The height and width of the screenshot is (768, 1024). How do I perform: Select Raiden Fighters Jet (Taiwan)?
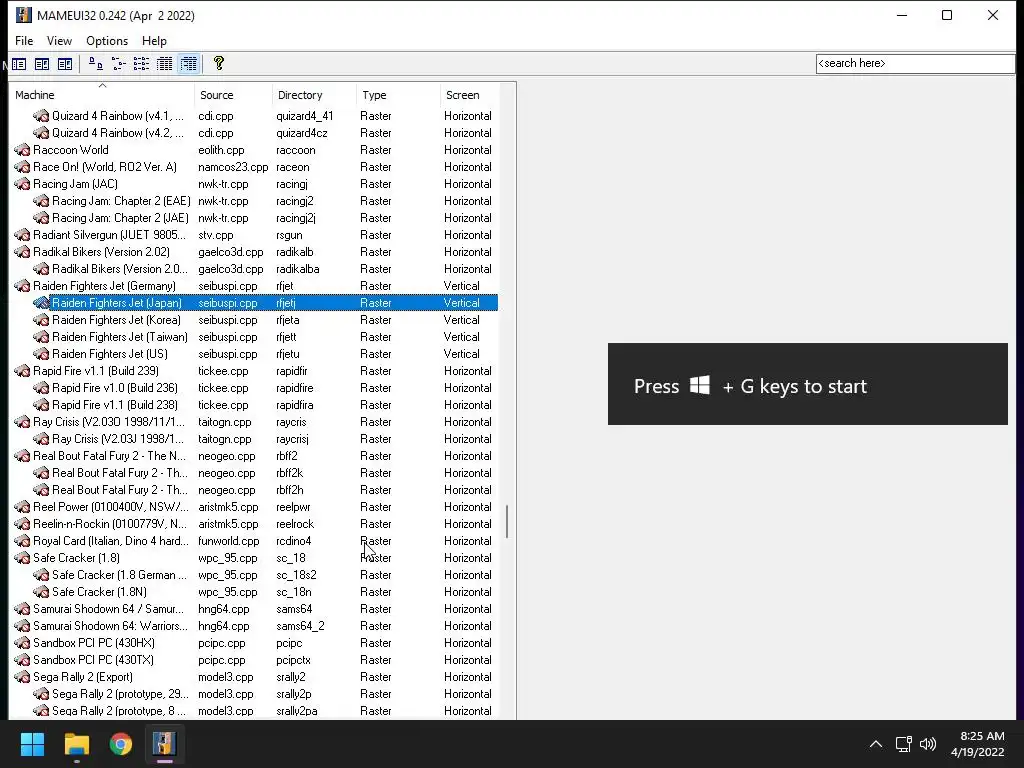click(x=120, y=337)
